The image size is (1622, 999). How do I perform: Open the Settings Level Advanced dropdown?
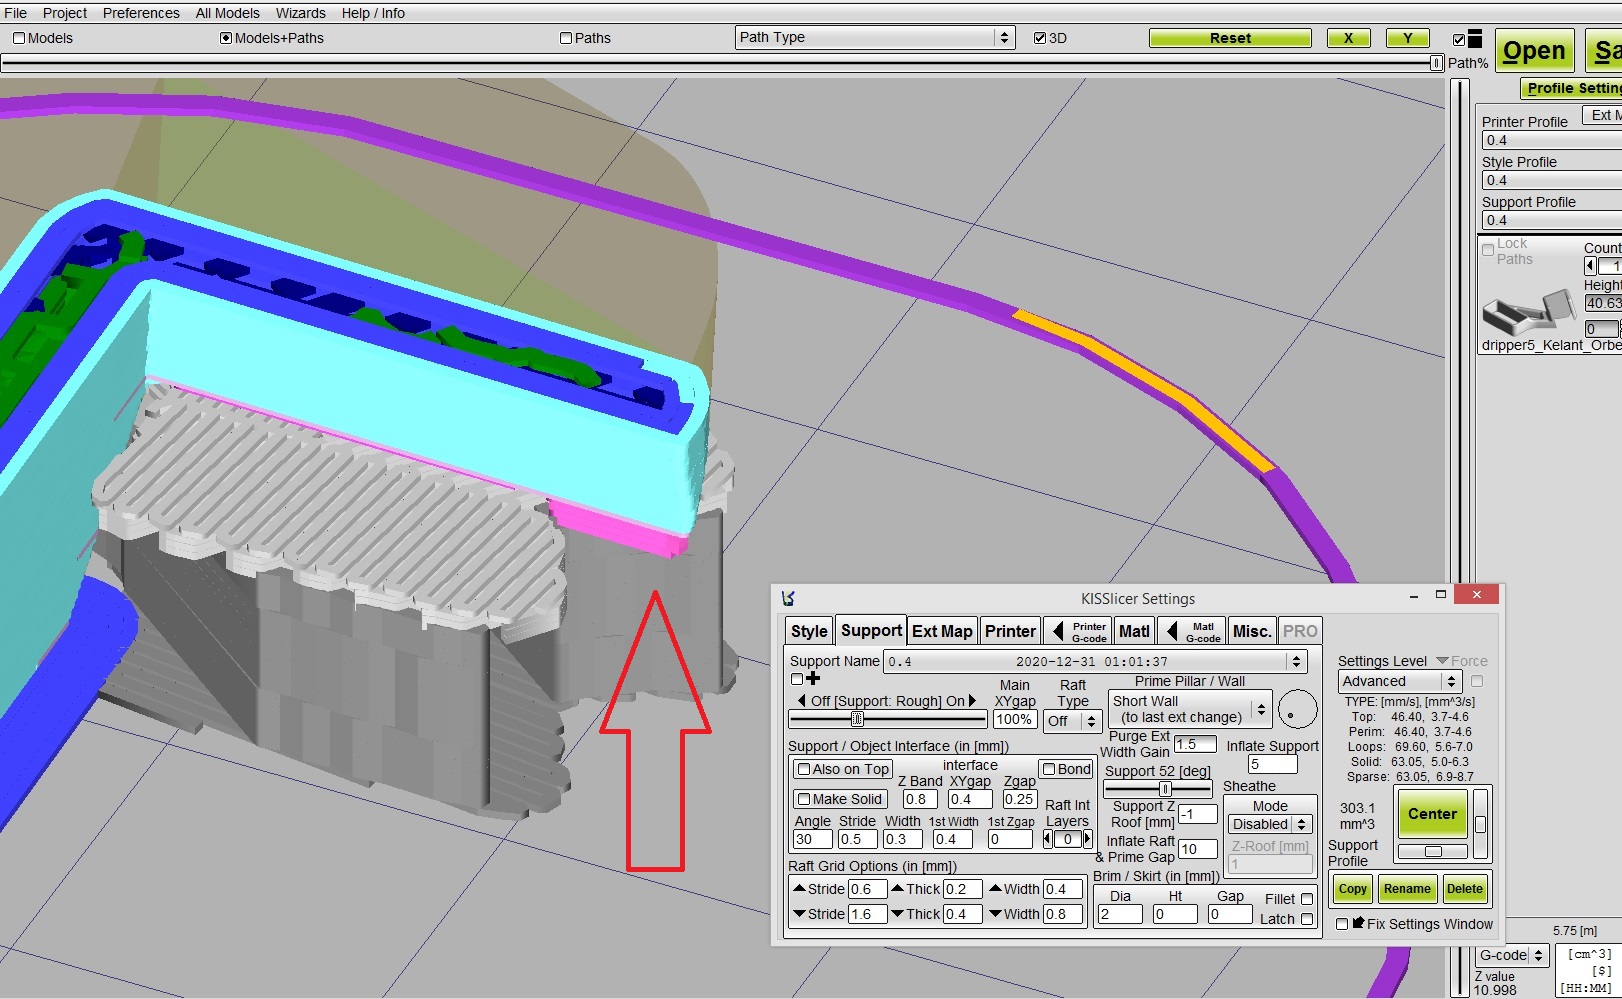[x=1399, y=681]
